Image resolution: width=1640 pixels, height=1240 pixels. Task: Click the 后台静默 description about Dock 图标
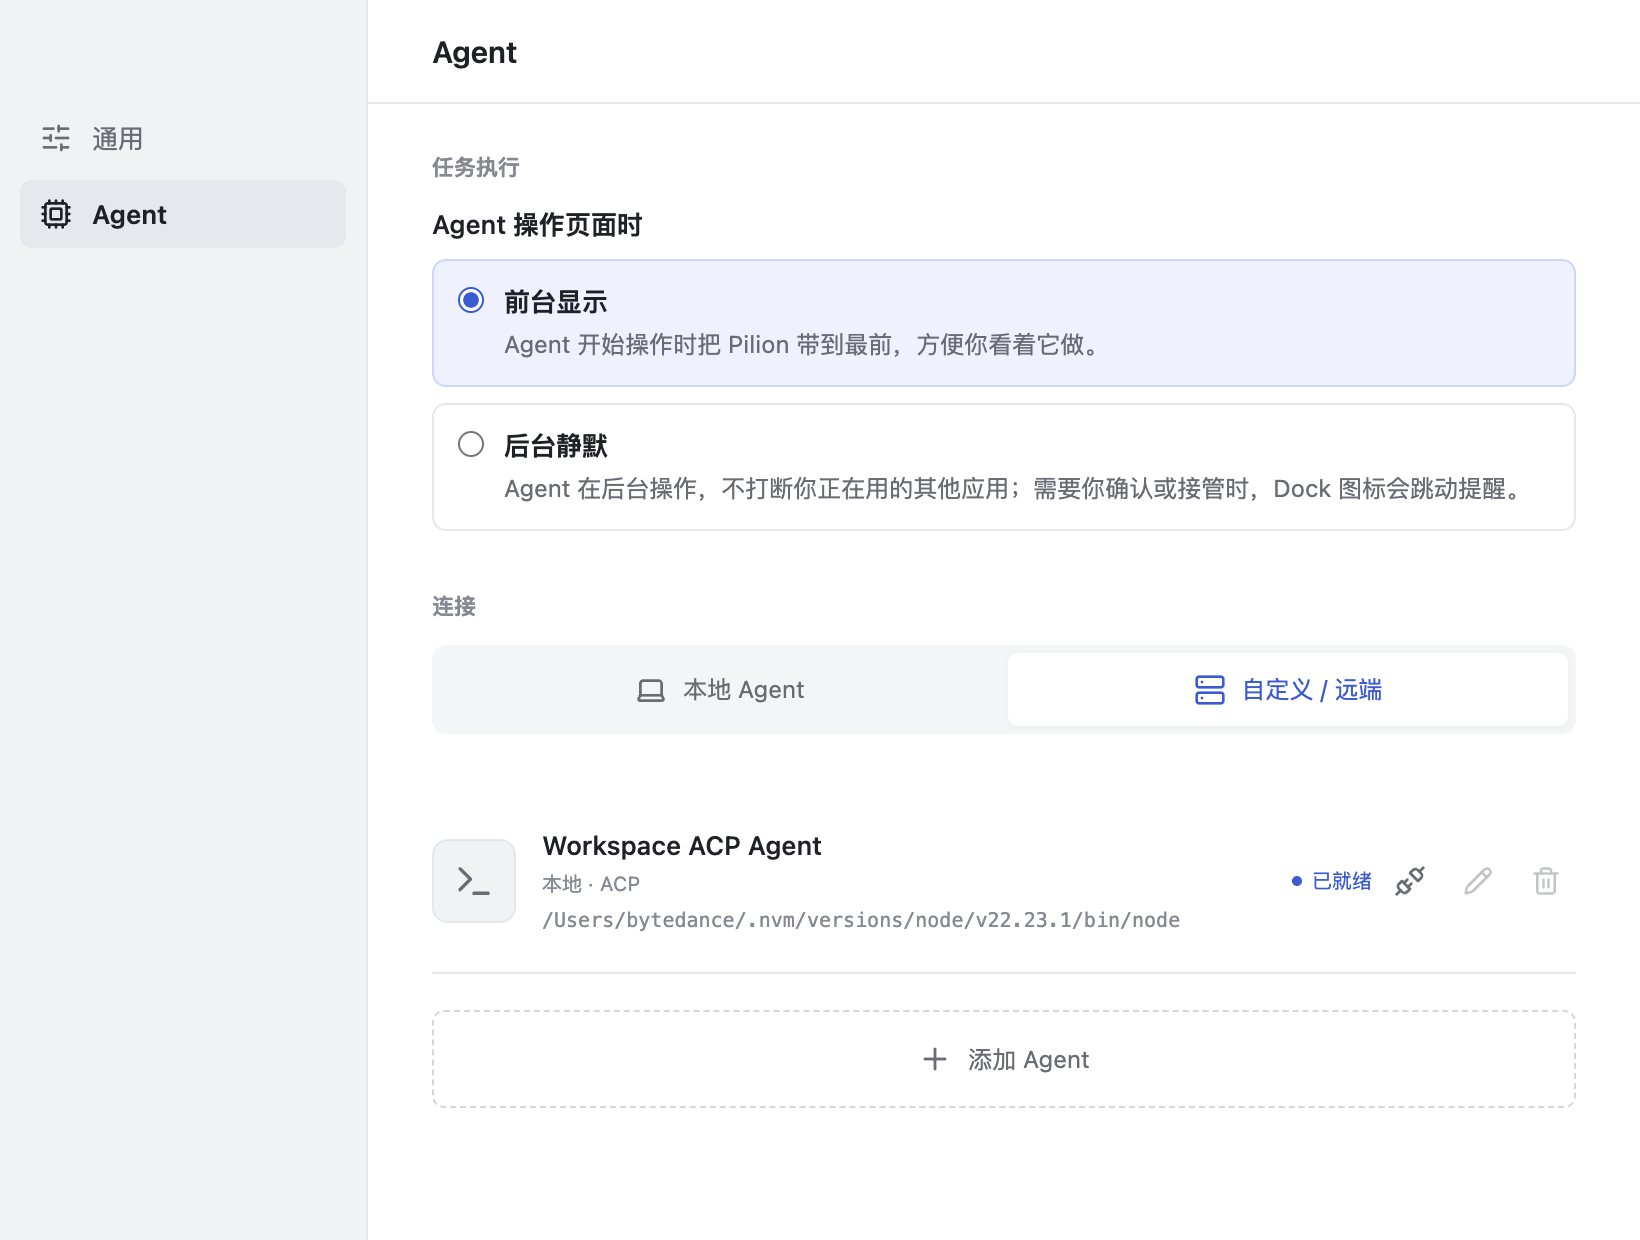click(x=1016, y=489)
